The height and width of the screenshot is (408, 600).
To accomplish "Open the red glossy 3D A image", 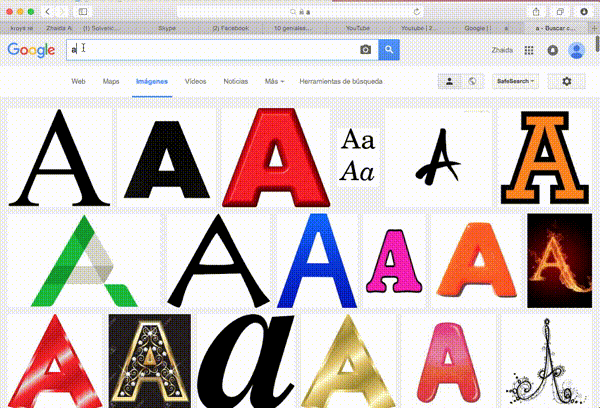I will [x=276, y=158].
